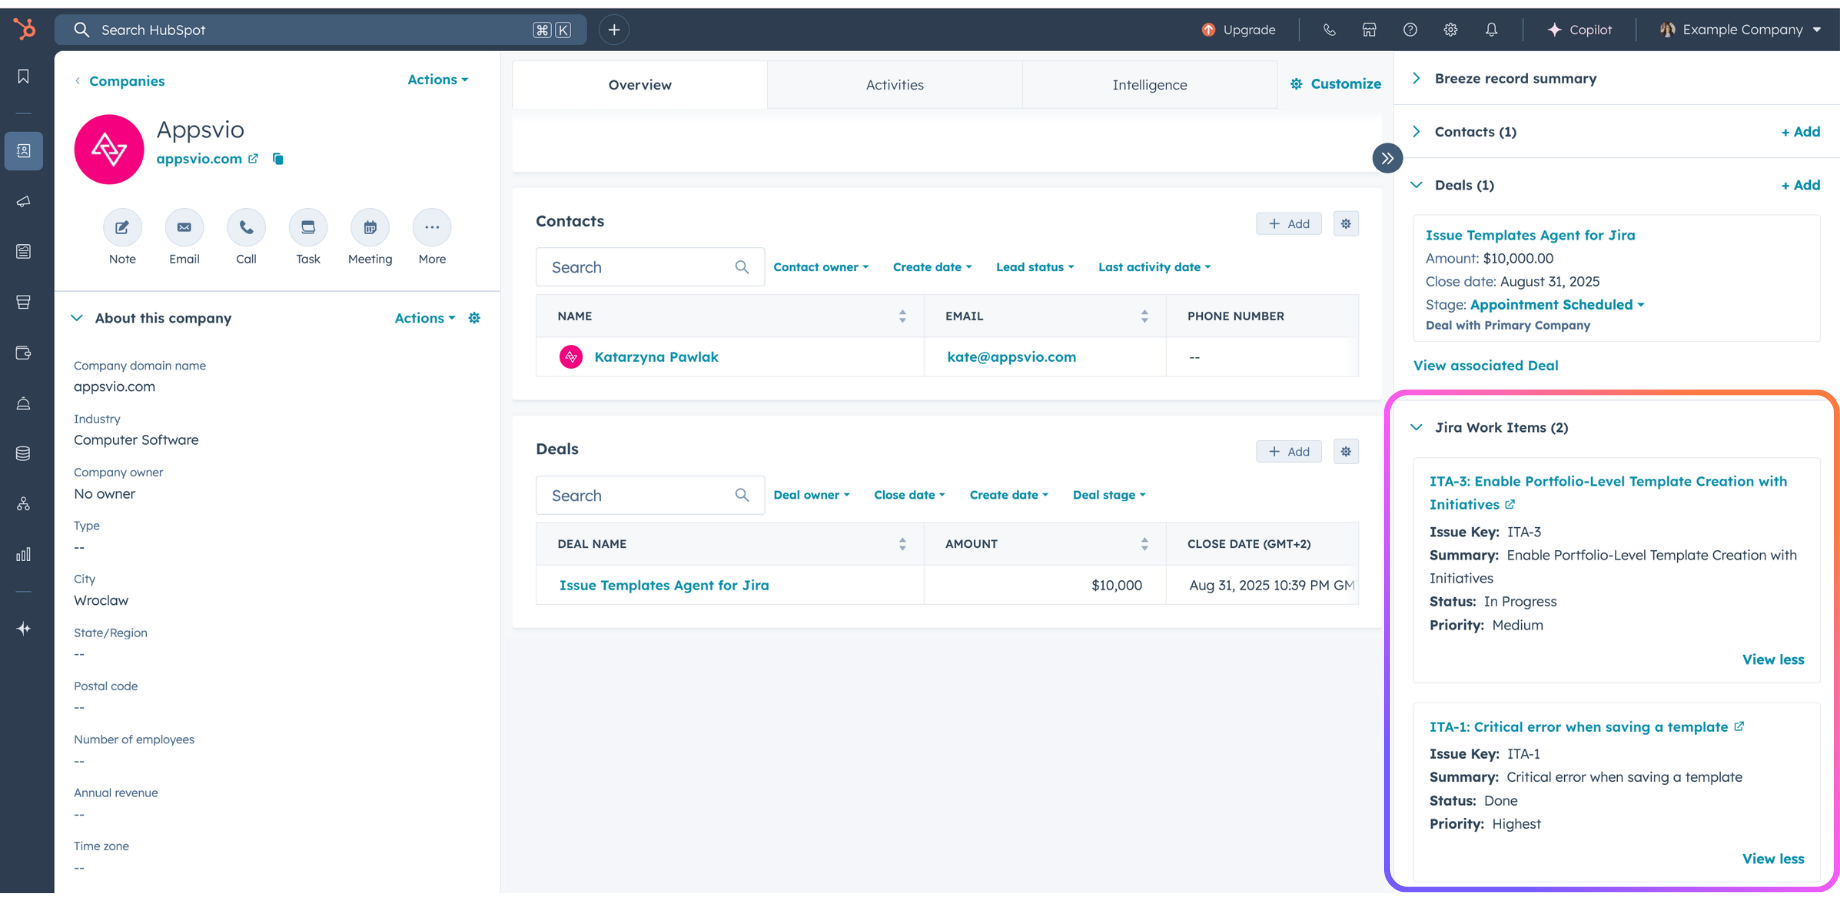Image resolution: width=1840 pixels, height=900 pixels.
Task: Click View associated Deal link
Action: 1485,366
